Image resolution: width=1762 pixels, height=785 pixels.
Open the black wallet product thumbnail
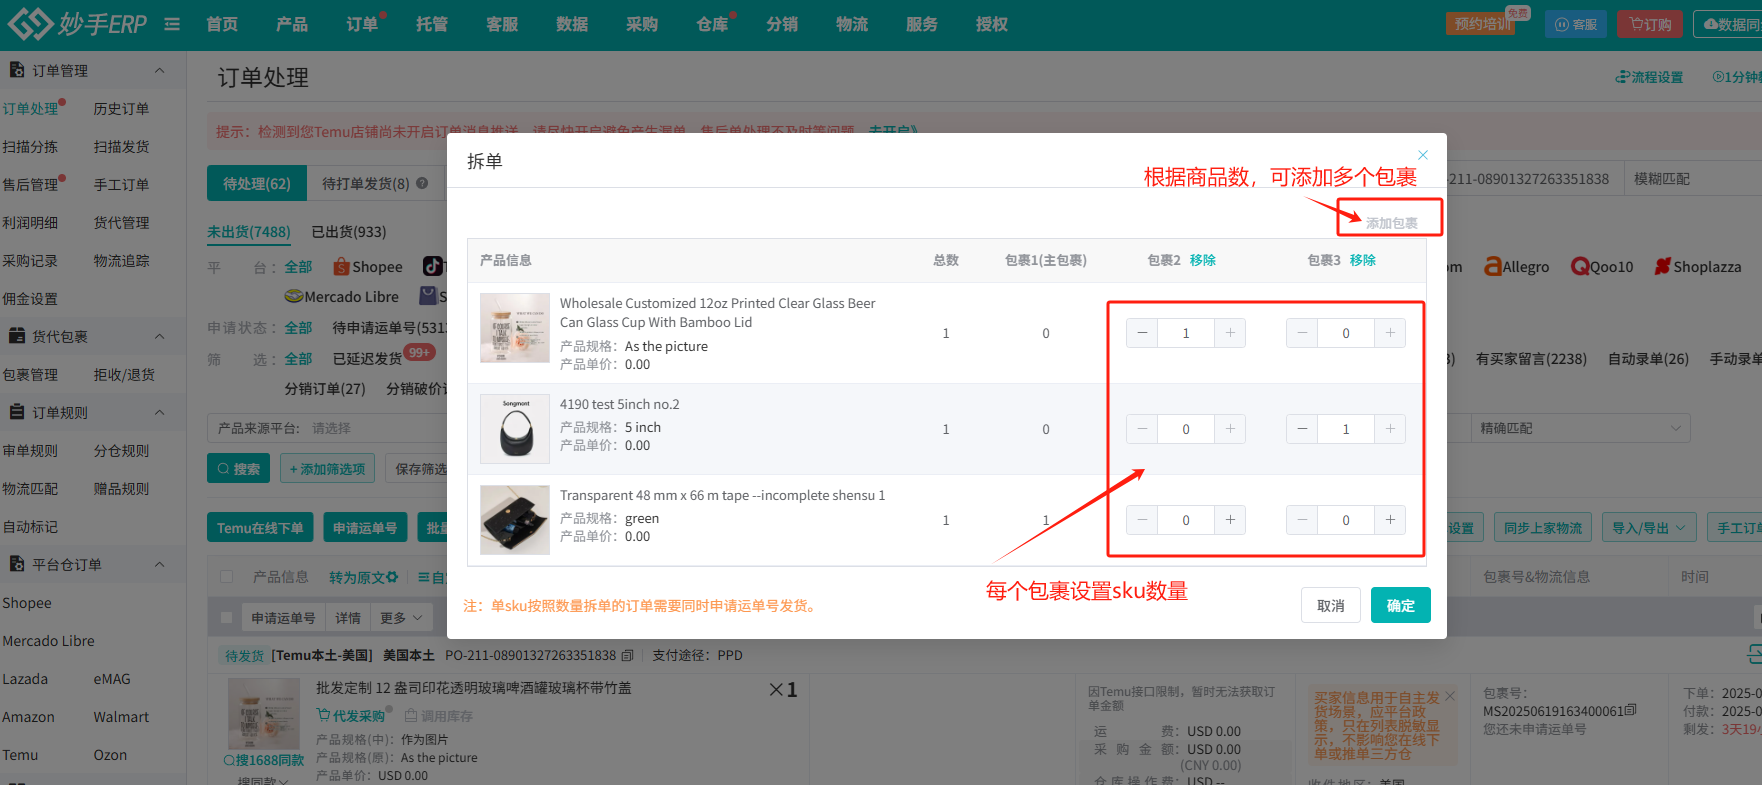click(515, 520)
